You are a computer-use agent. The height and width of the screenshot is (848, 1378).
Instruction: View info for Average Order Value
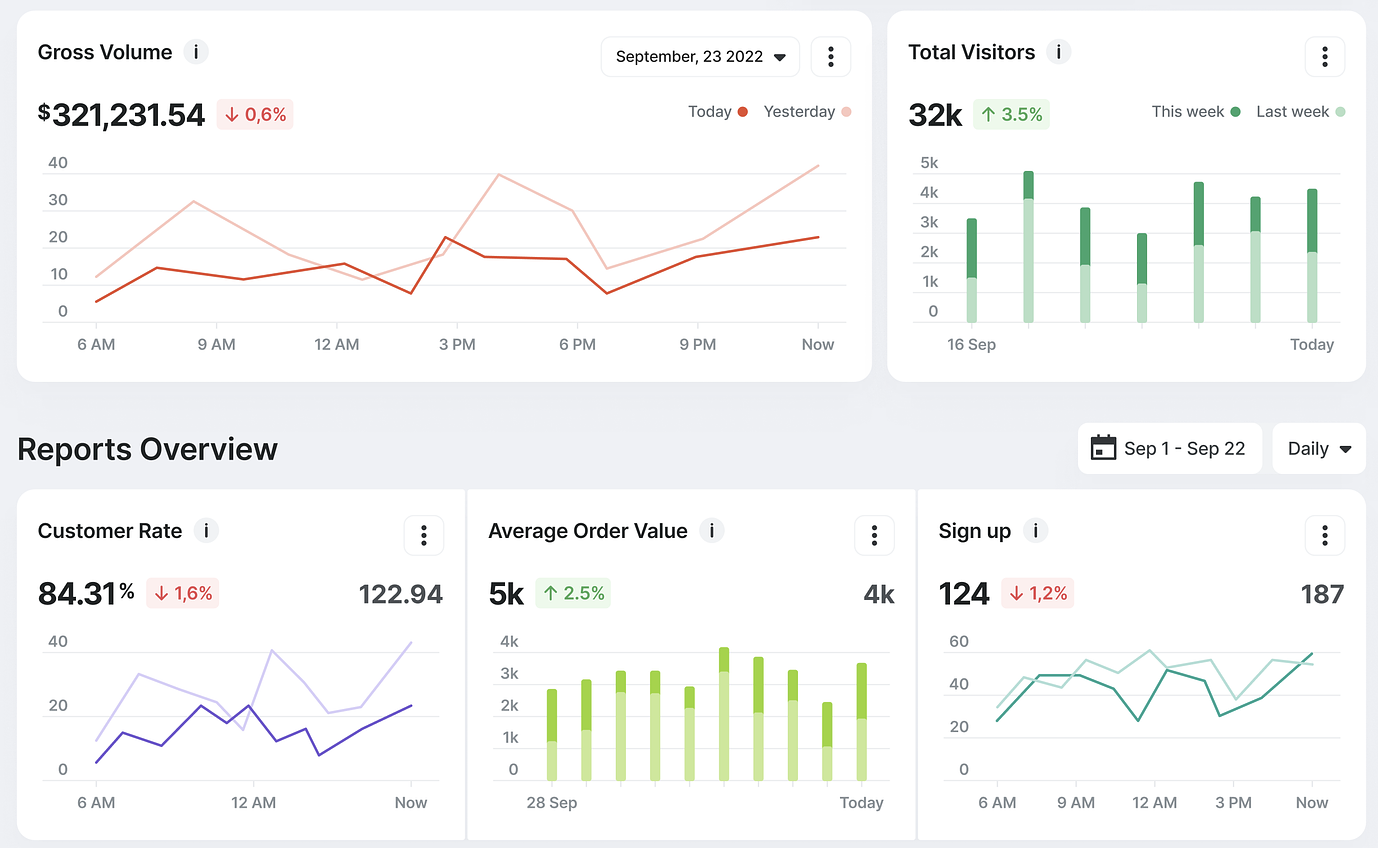pos(711,531)
